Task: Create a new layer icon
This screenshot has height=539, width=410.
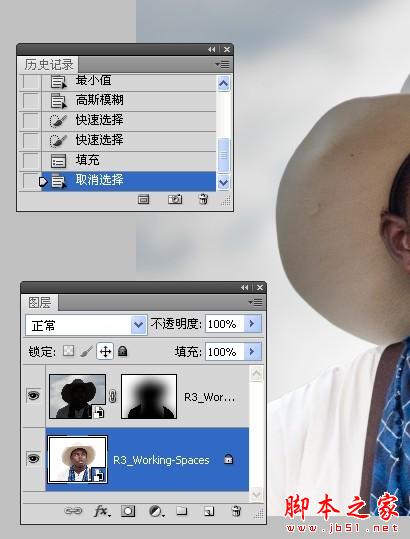Action: point(209,511)
